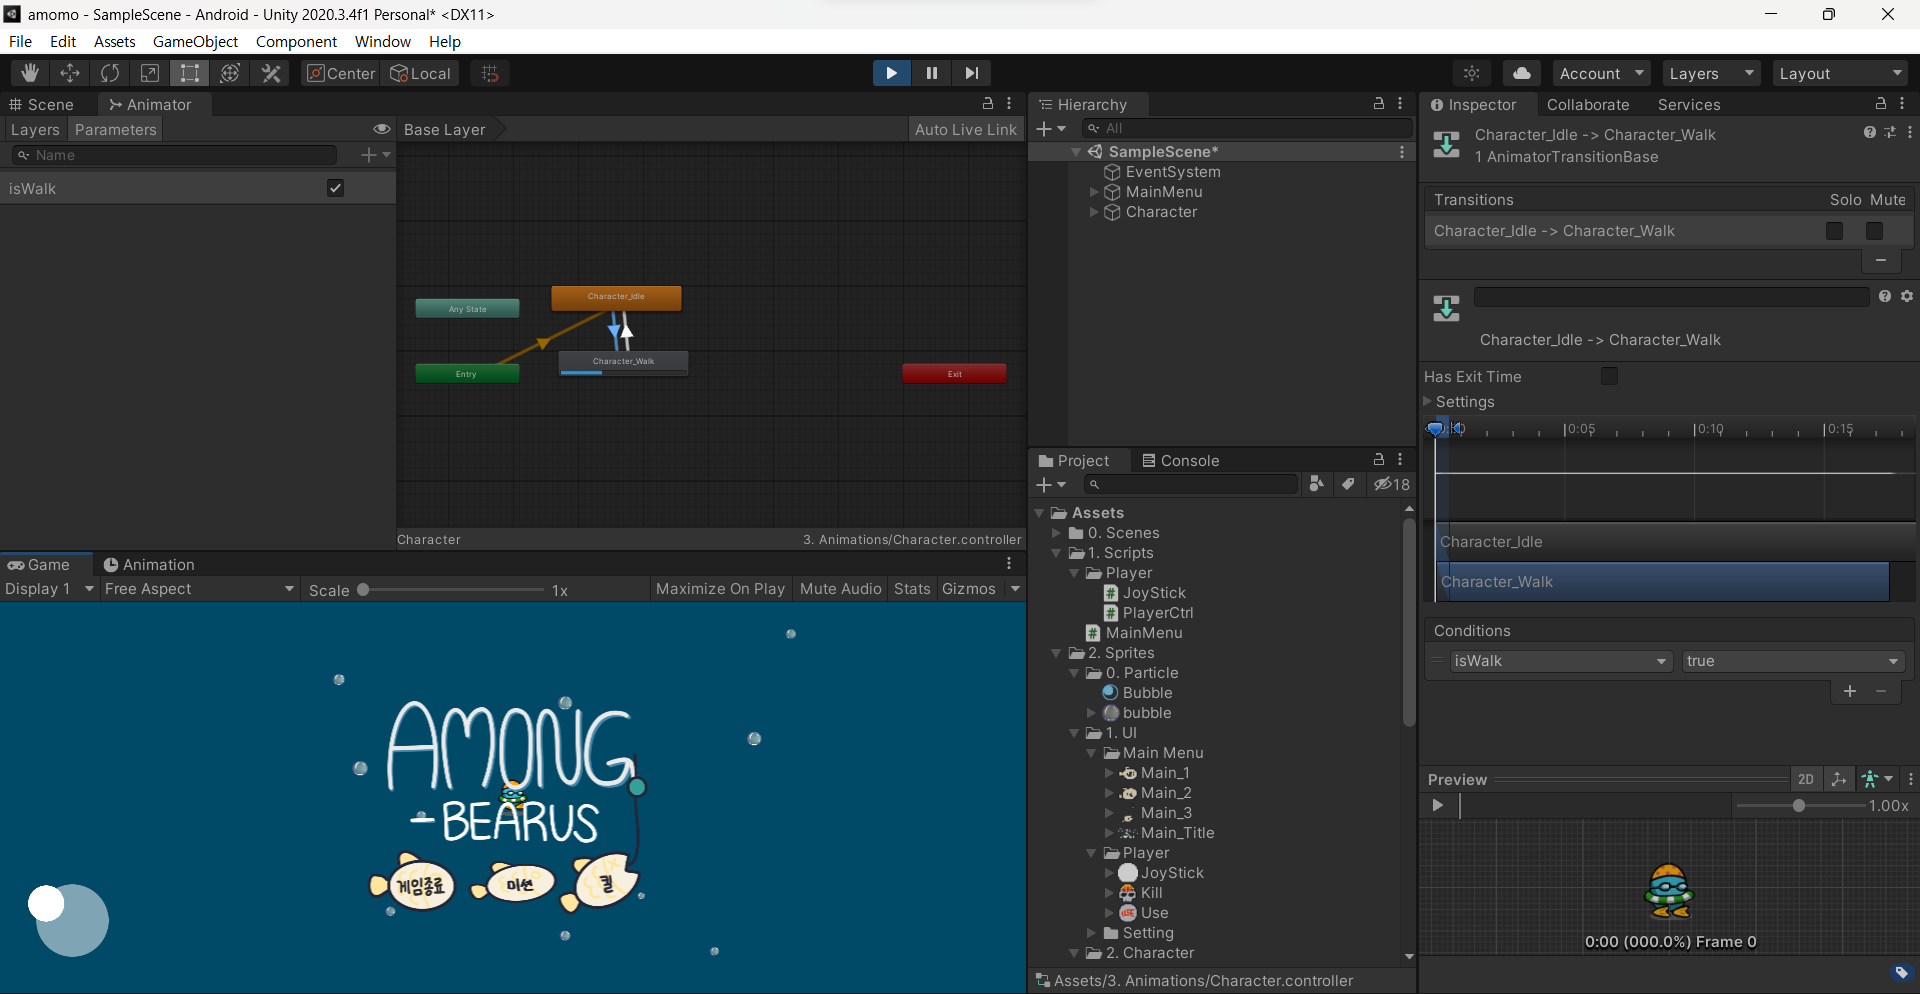This screenshot has height=994, width=1920.
Task: Open the GameObject menu
Action: point(195,41)
